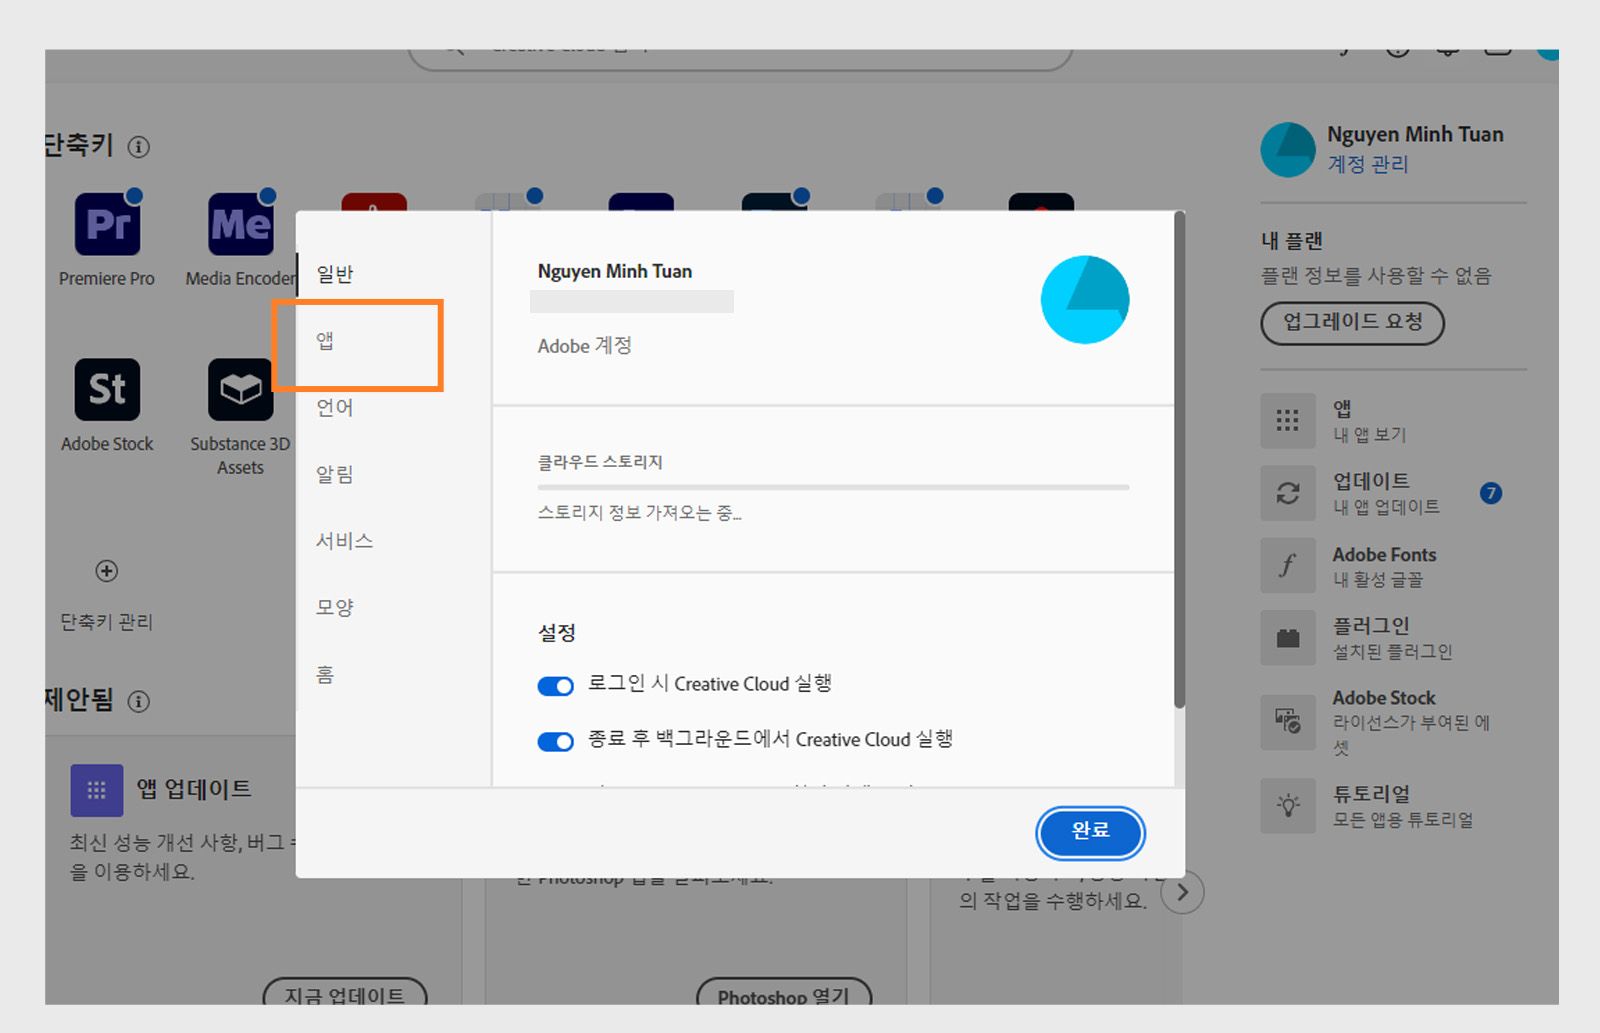Open account management via 계정 관리 link

tap(1368, 165)
